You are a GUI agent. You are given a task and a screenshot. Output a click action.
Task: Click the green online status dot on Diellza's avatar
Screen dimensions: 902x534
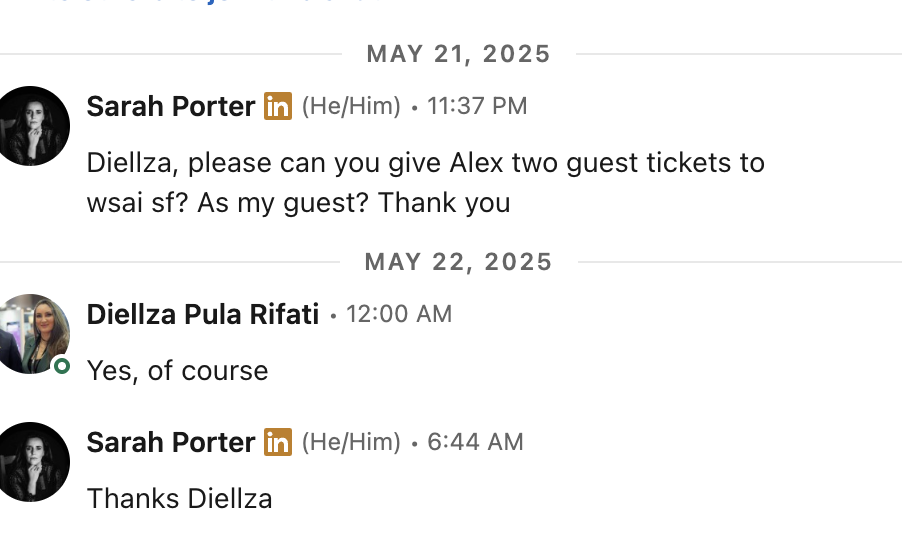[62, 367]
